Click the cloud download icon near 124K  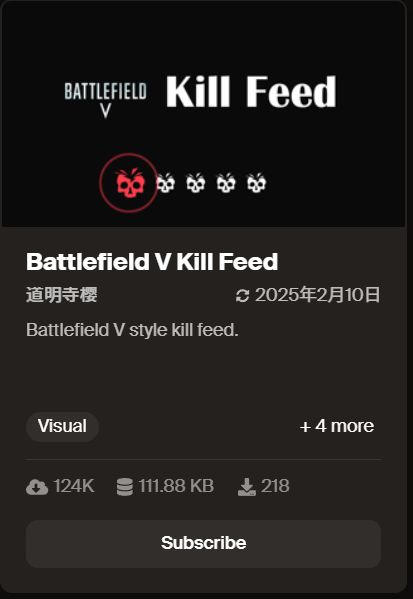pos(37,487)
